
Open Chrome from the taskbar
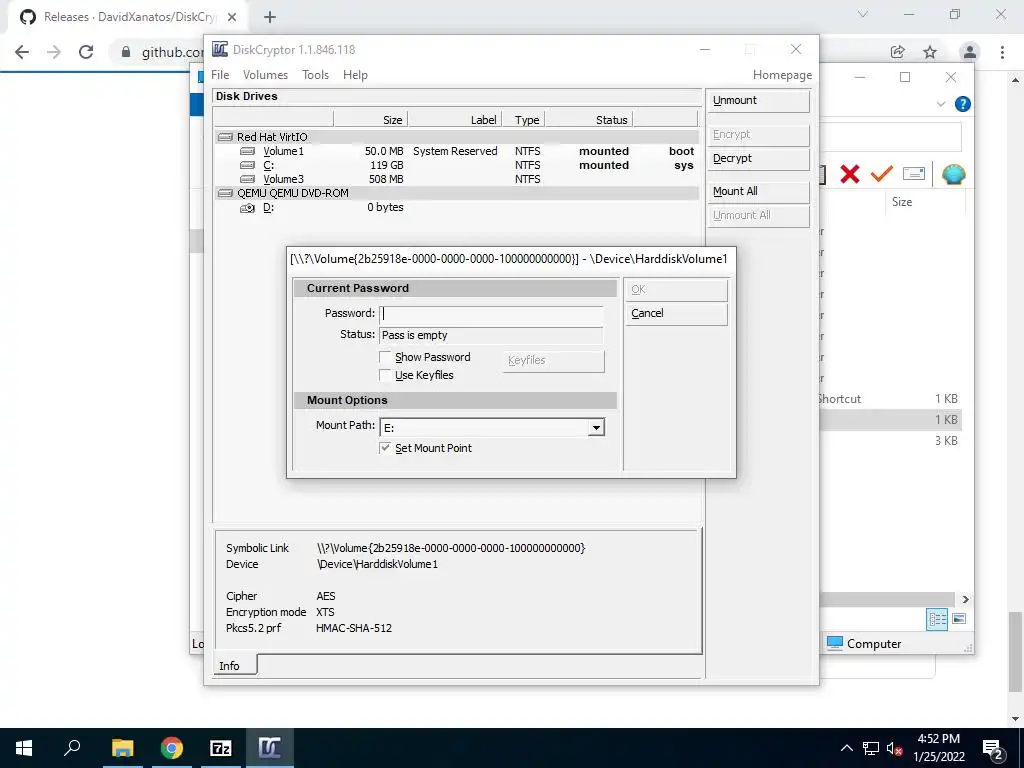(x=172, y=748)
